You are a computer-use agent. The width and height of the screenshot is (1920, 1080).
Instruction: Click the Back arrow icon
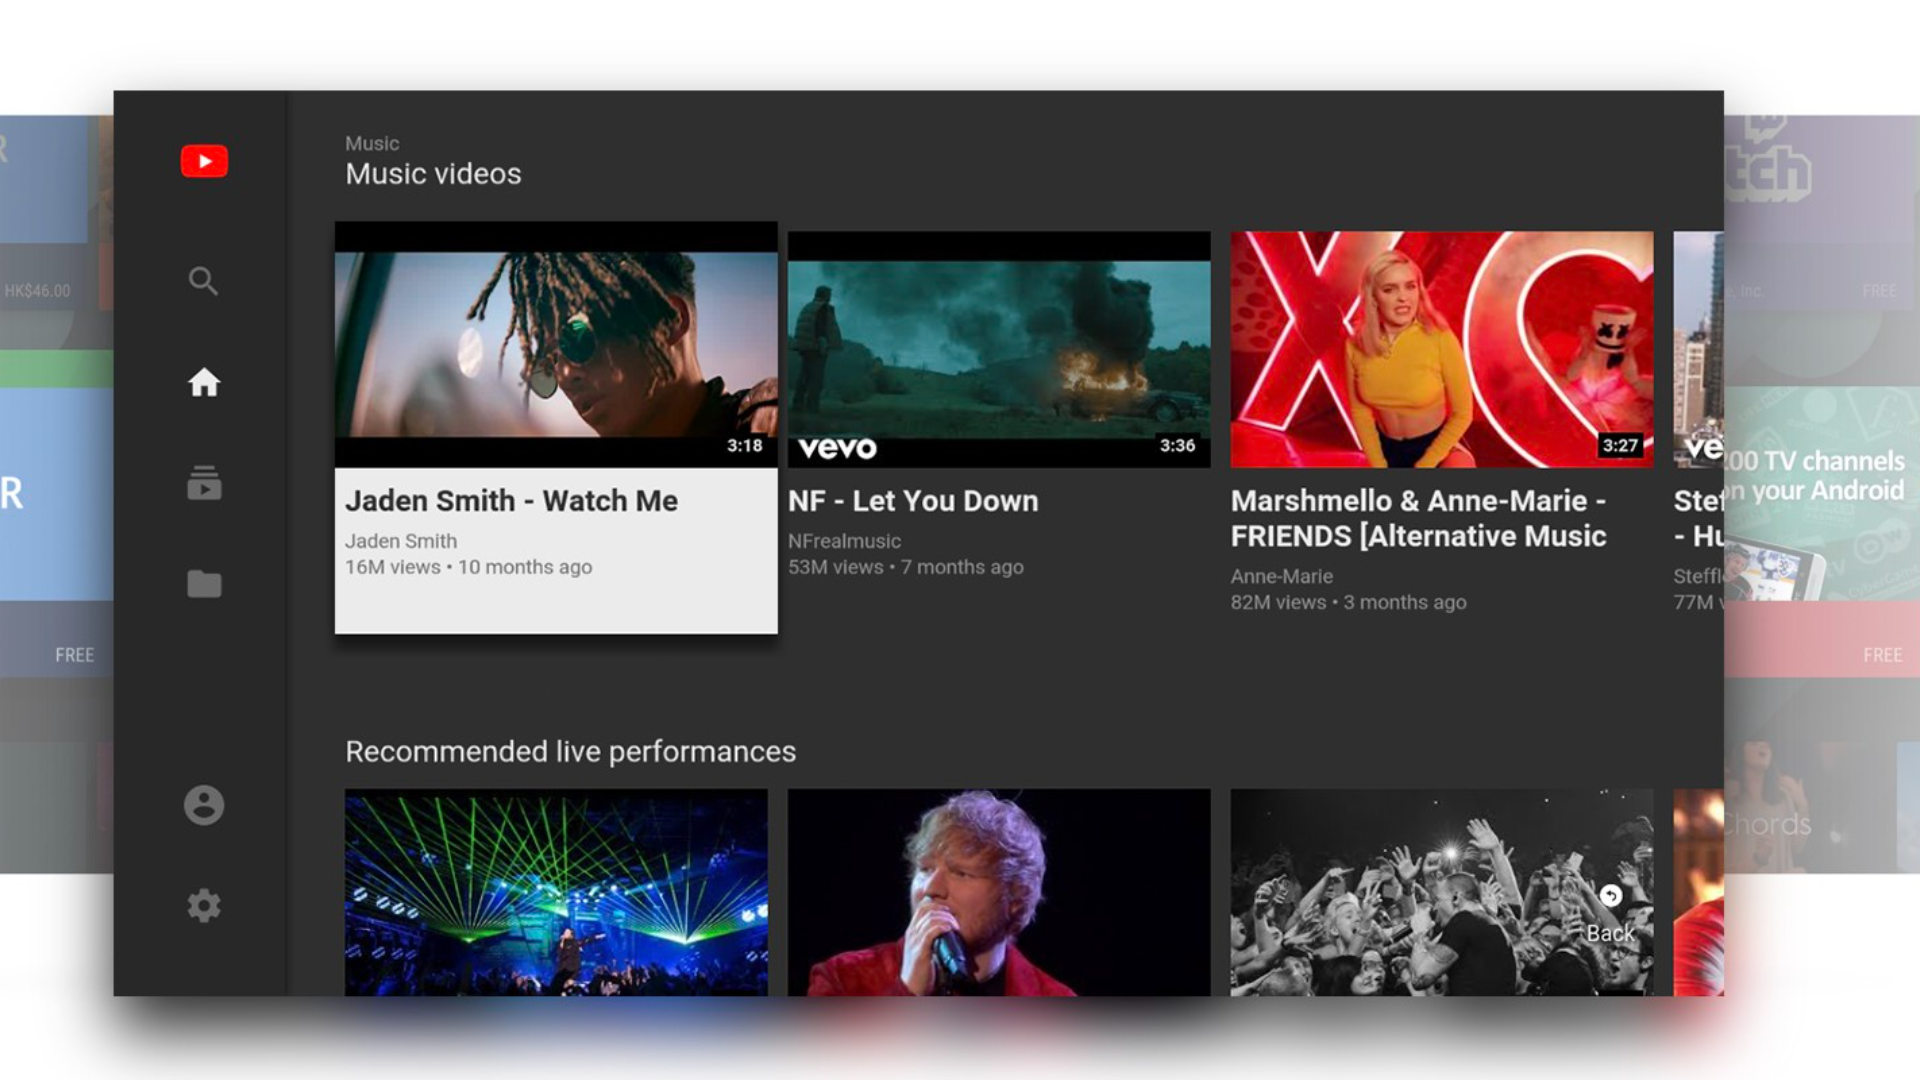pos(1610,897)
